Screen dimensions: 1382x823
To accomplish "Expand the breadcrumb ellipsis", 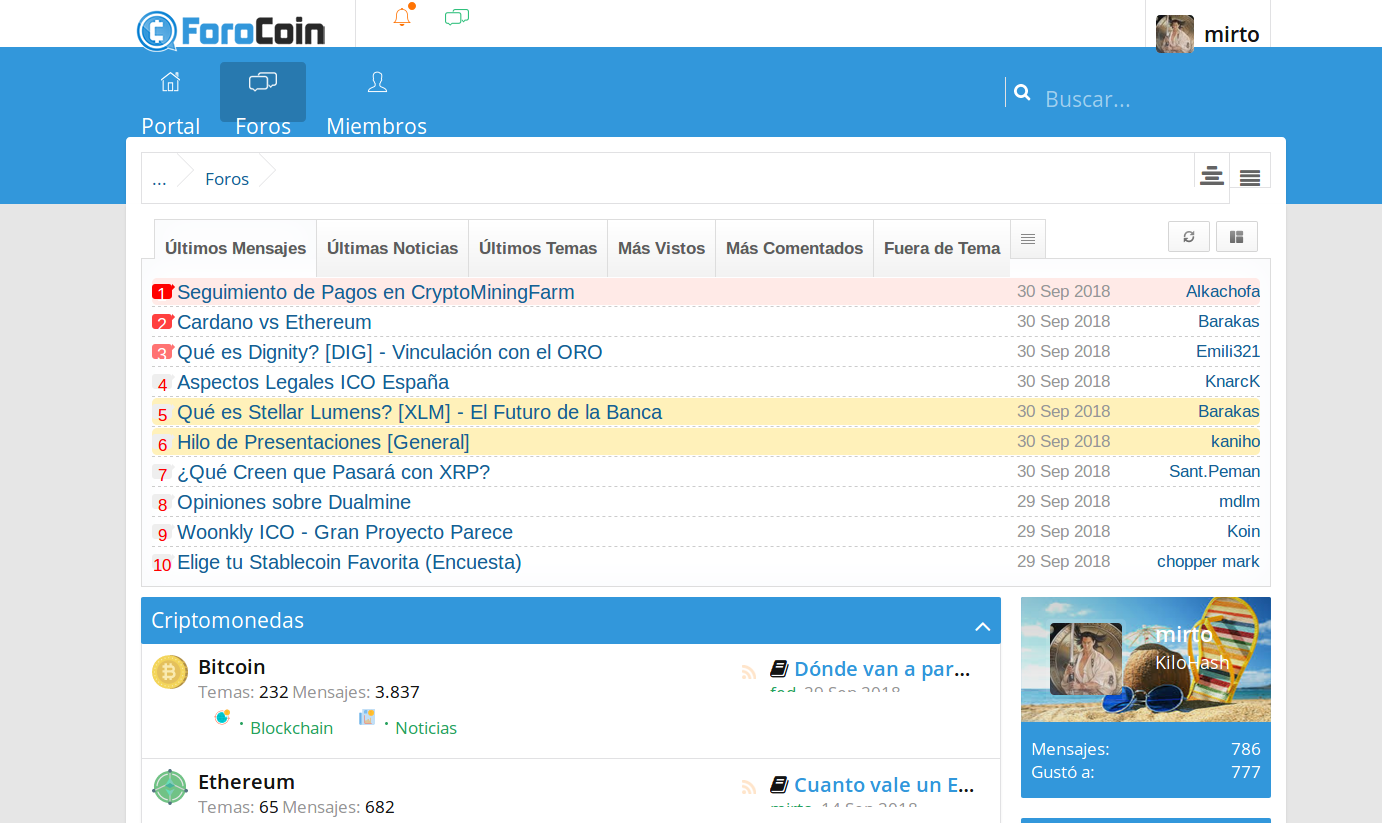I will click(159, 179).
